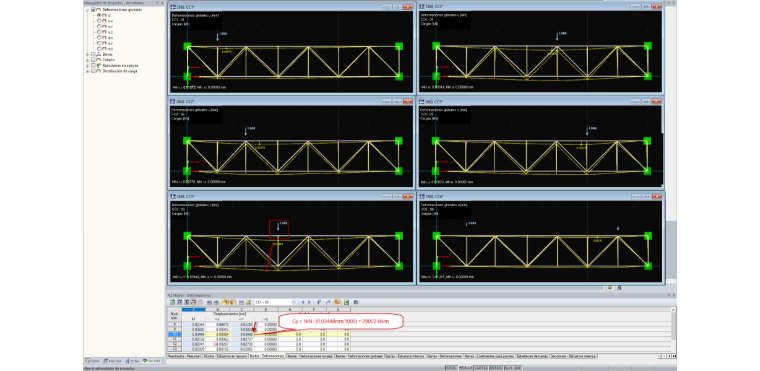Expand the Barras tree node
760x371 pixels.
tap(87, 54)
